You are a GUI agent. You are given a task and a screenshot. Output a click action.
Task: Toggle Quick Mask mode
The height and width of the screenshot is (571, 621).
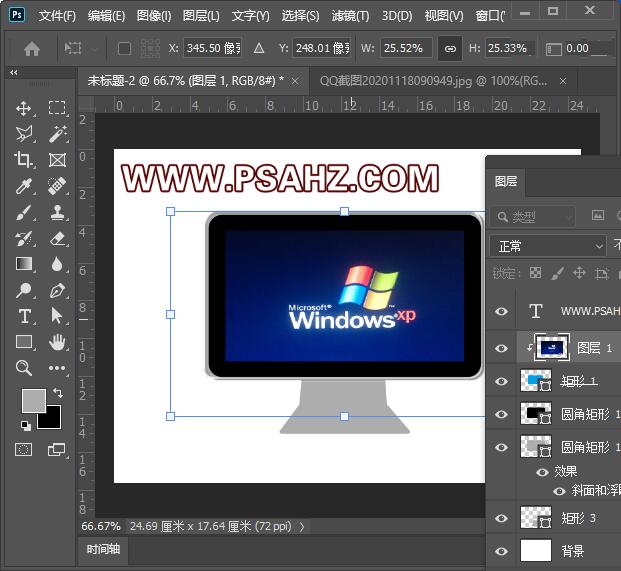(23, 449)
